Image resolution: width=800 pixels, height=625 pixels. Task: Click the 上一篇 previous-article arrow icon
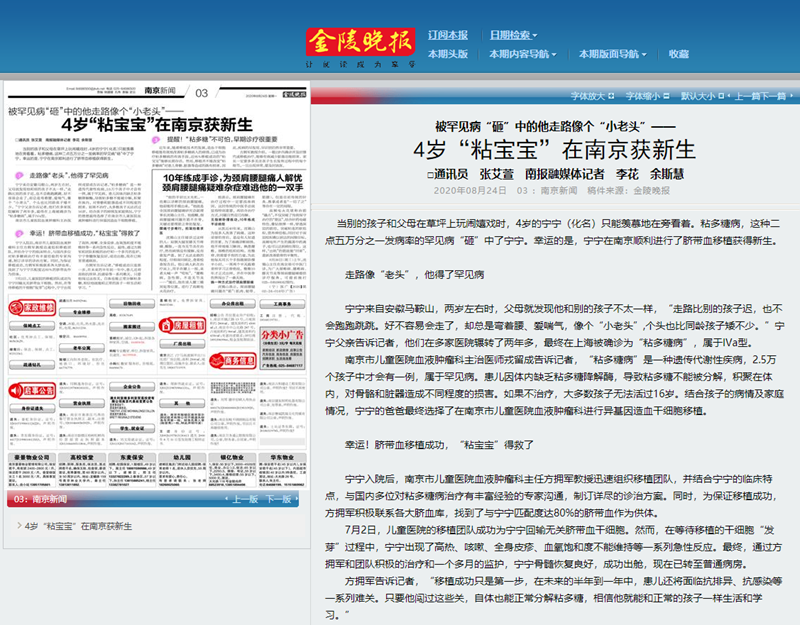pos(729,94)
